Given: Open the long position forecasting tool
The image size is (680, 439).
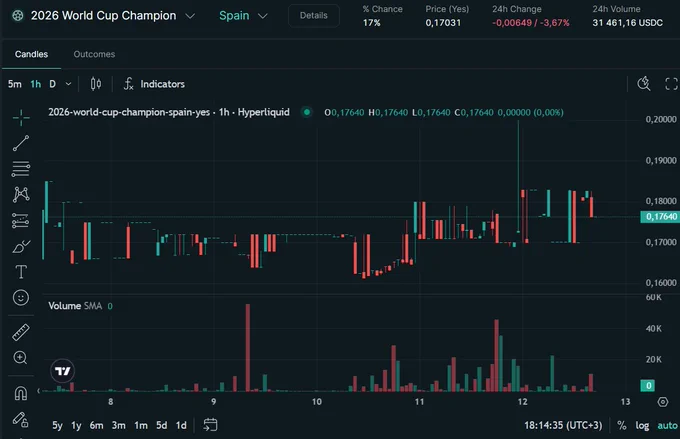Looking at the screenshot, I should click(x=21, y=220).
